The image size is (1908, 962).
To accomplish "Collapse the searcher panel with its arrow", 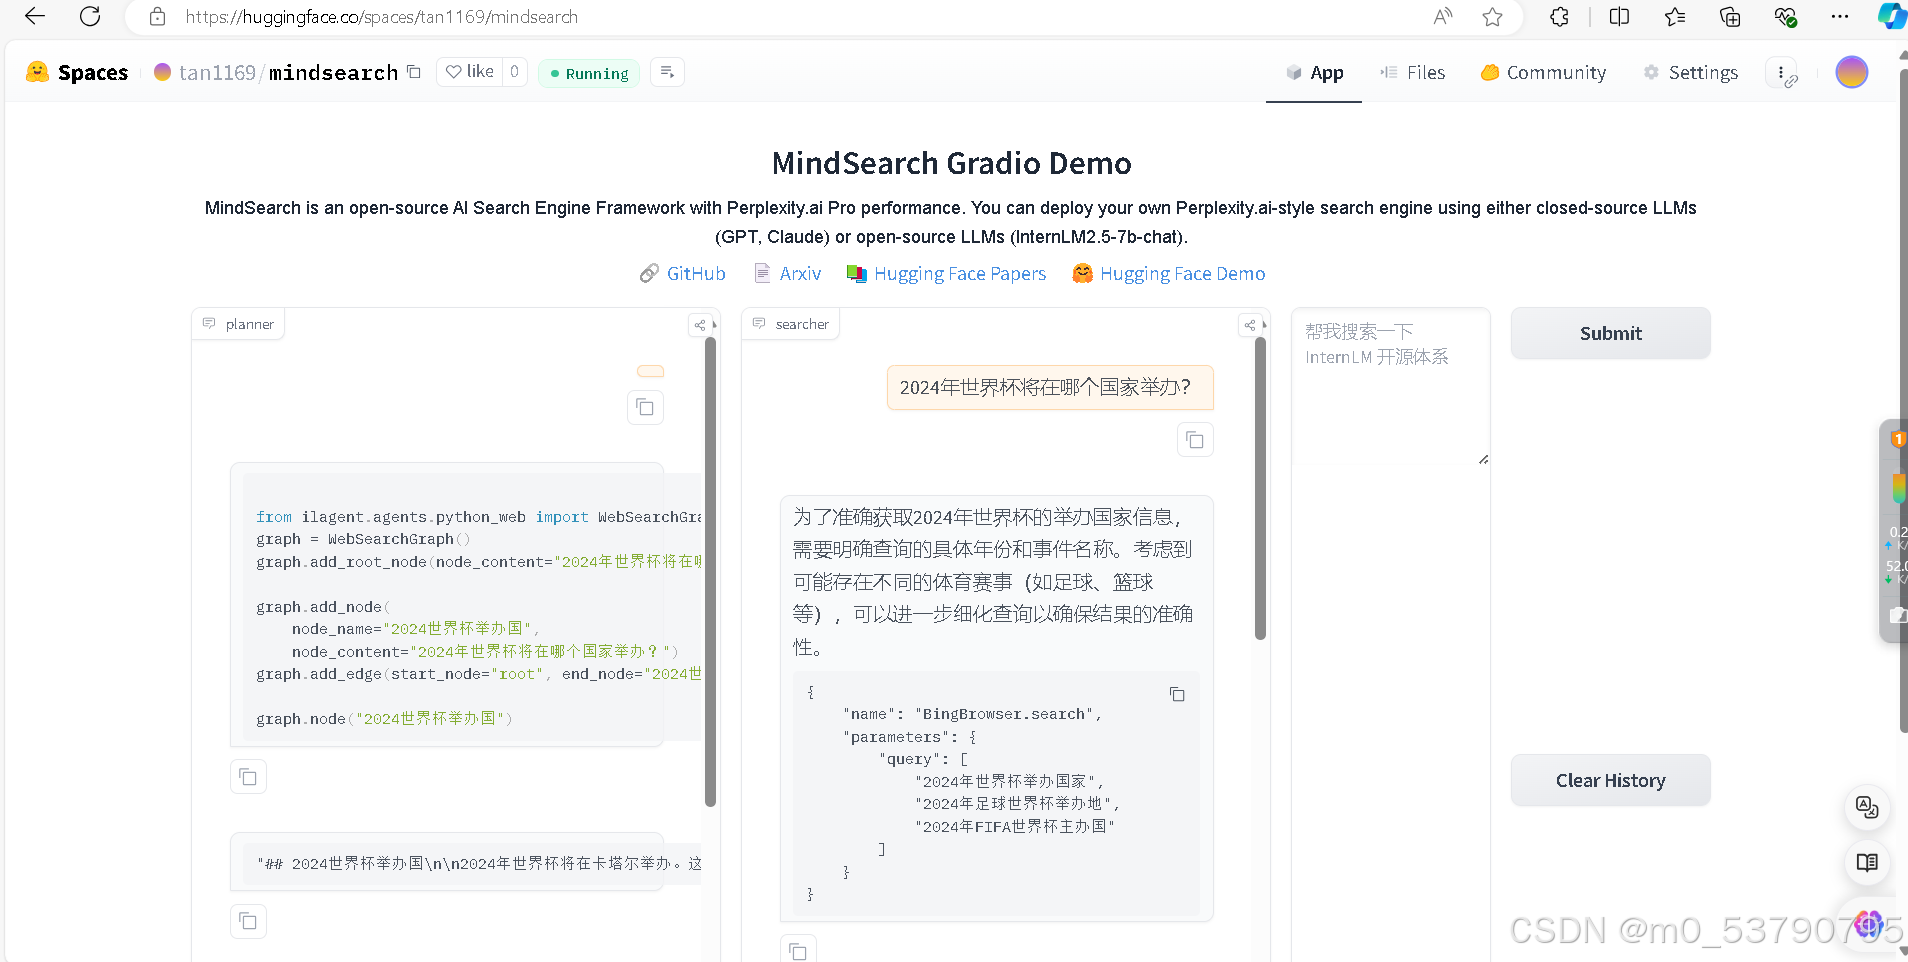I will coord(1263,325).
